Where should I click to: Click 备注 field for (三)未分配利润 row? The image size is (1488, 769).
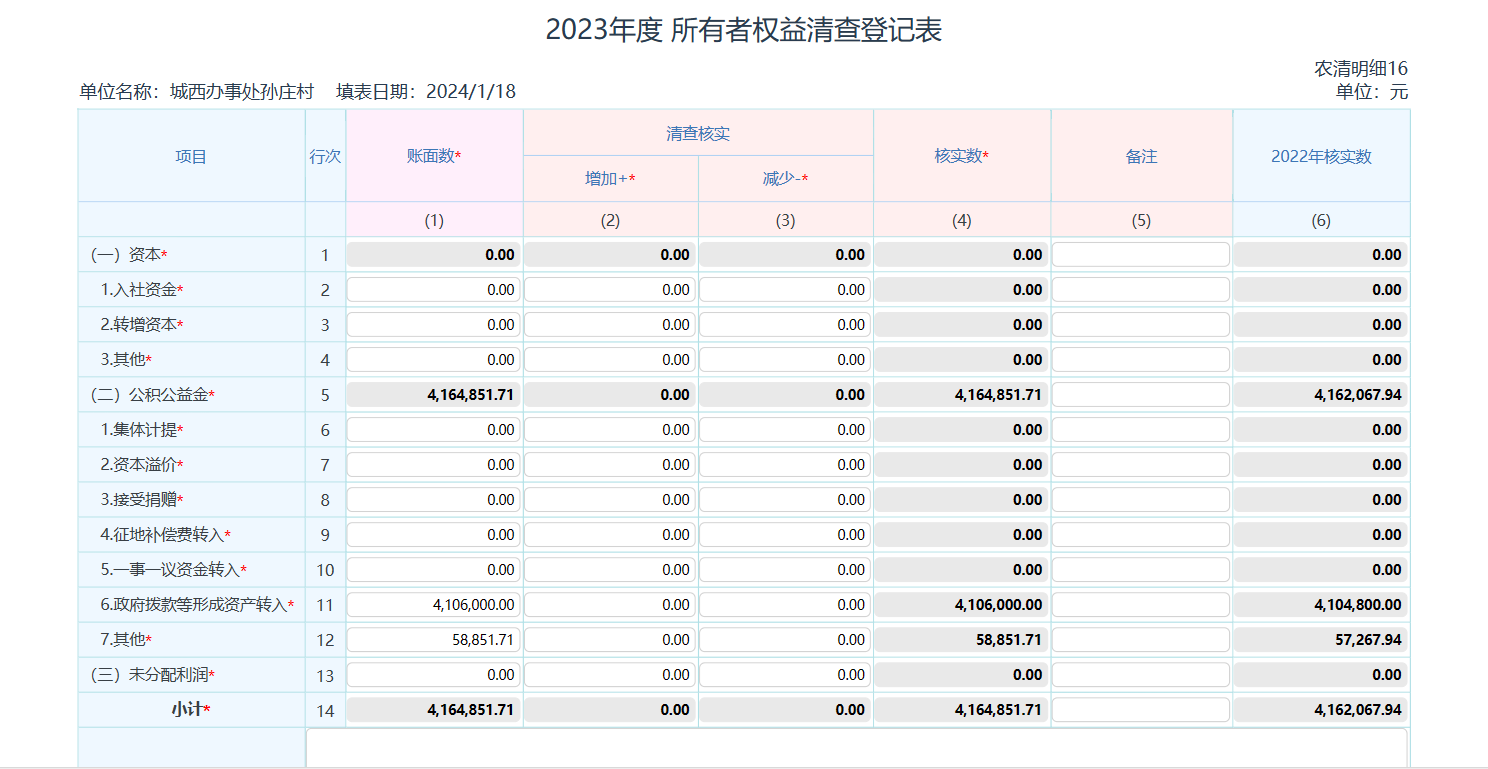(1141, 675)
